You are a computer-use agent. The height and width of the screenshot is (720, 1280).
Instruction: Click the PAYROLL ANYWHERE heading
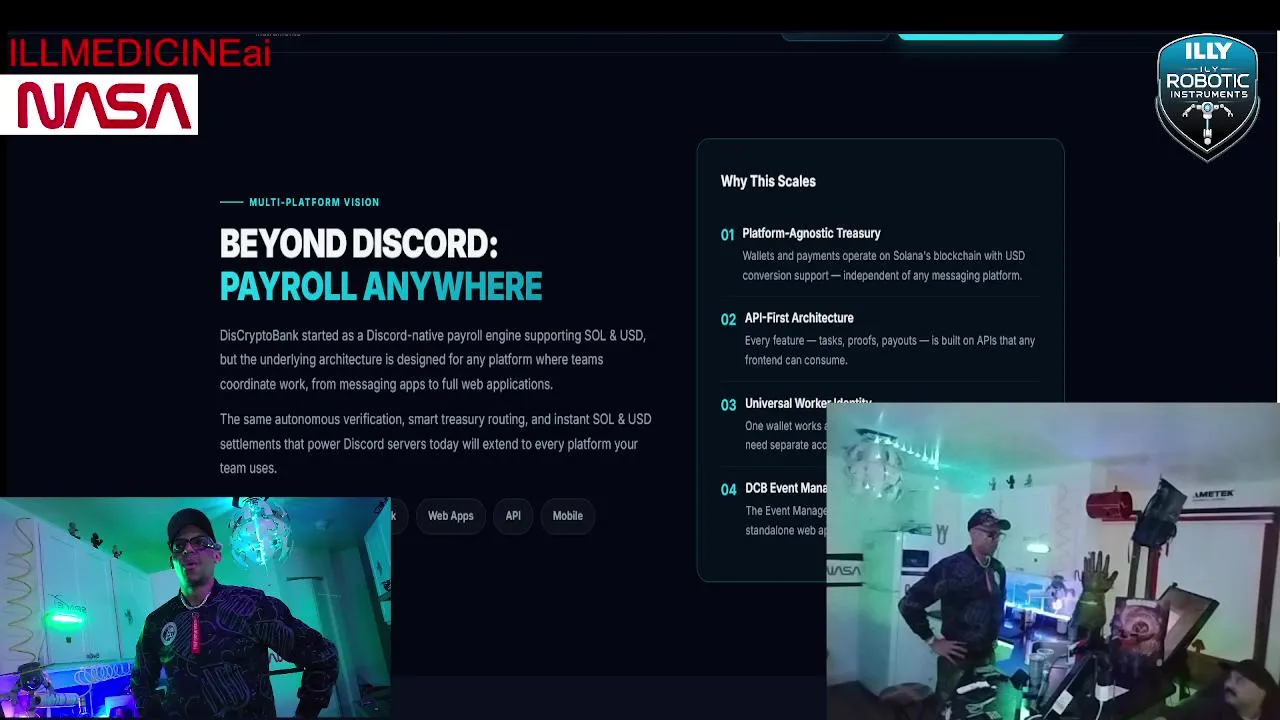pos(380,287)
